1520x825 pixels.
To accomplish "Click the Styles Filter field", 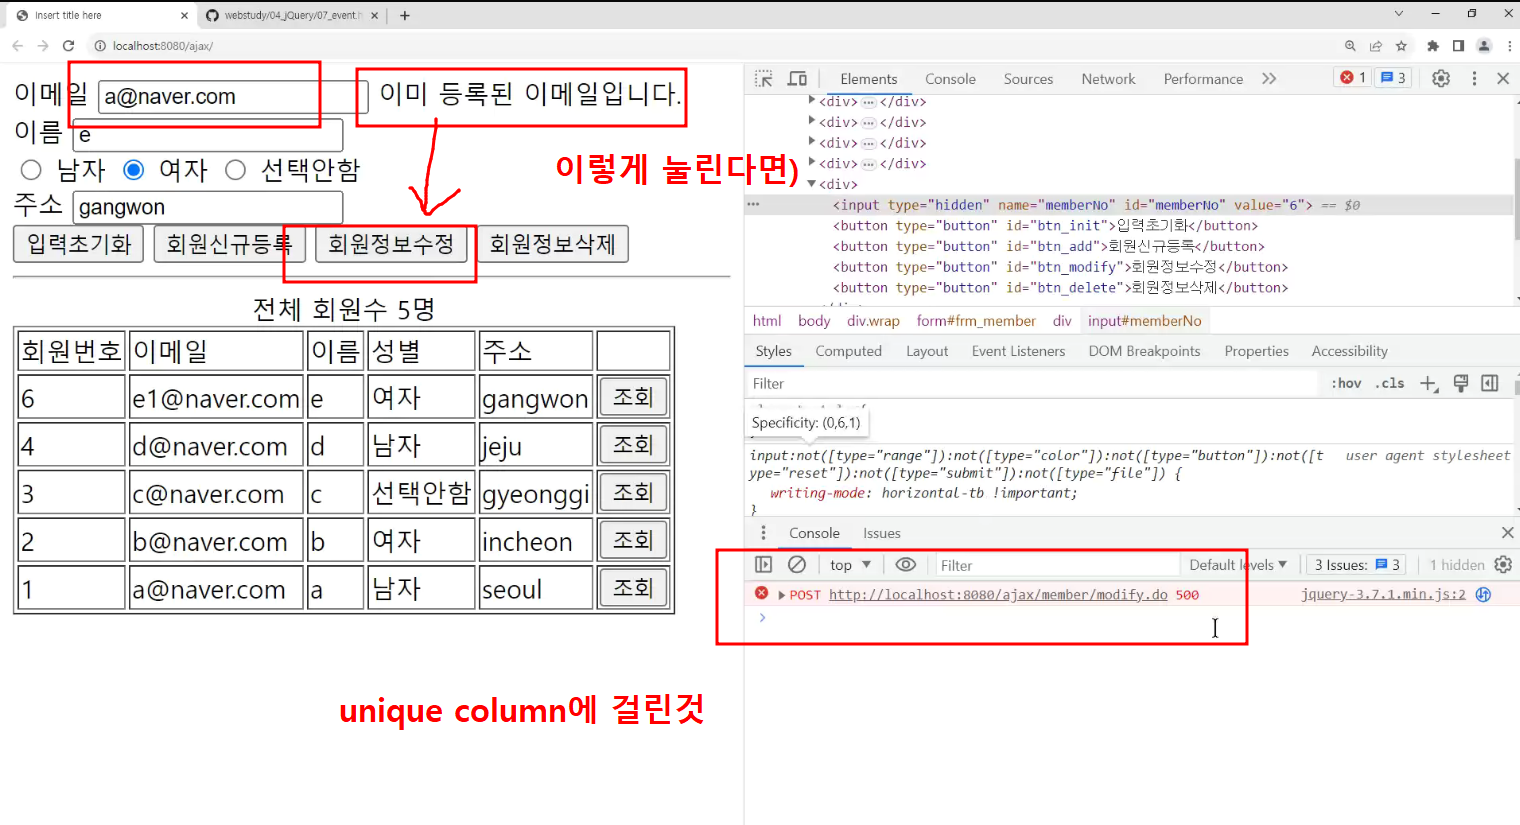I will 1032,383.
